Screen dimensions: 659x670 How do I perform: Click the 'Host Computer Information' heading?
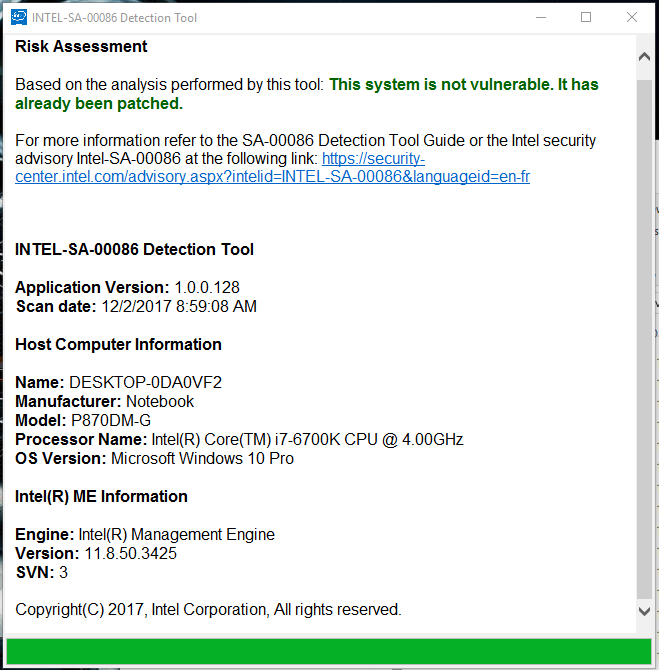point(118,344)
